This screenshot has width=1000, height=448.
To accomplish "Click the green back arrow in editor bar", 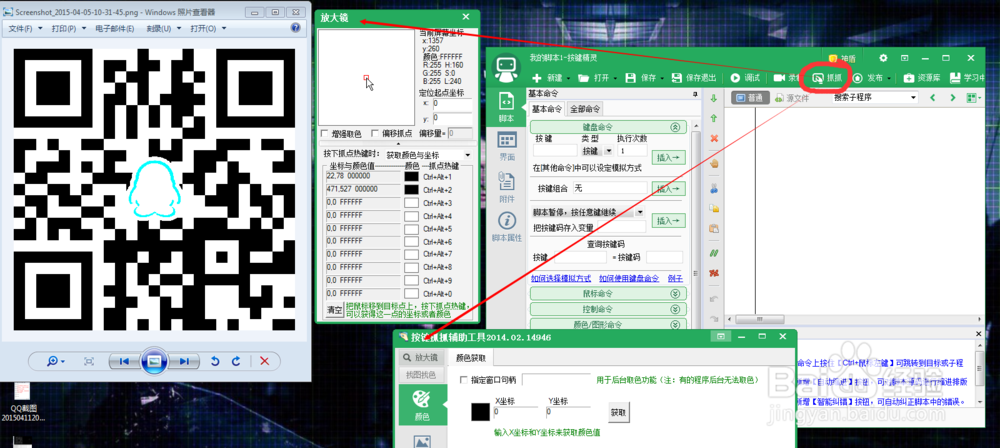I will pos(932,98).
